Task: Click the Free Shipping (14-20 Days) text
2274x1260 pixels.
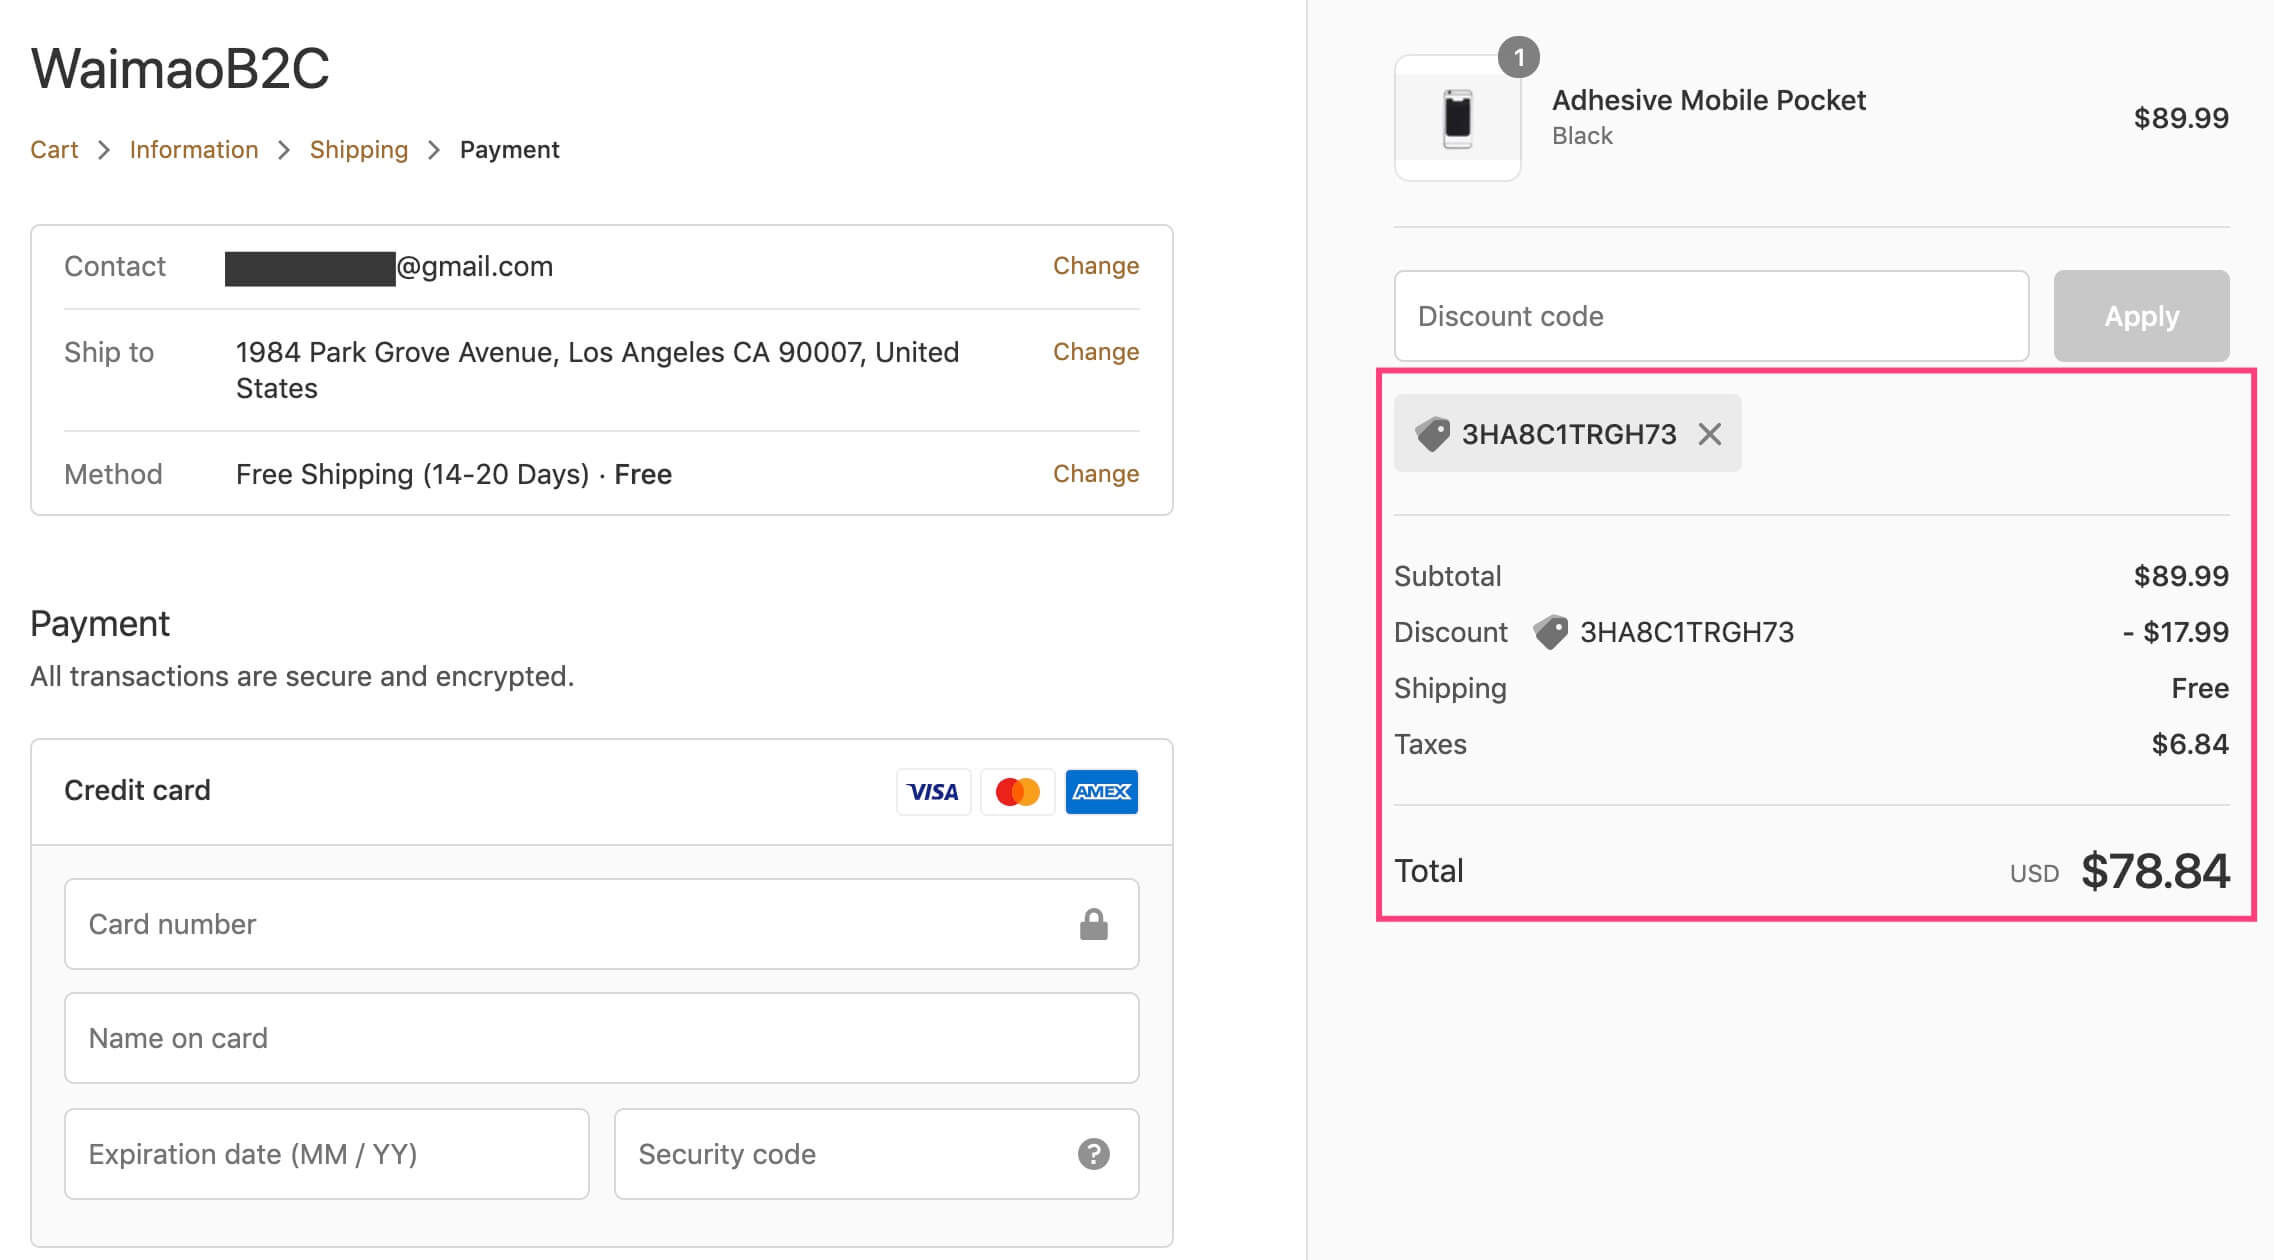Action: (412, 474)
